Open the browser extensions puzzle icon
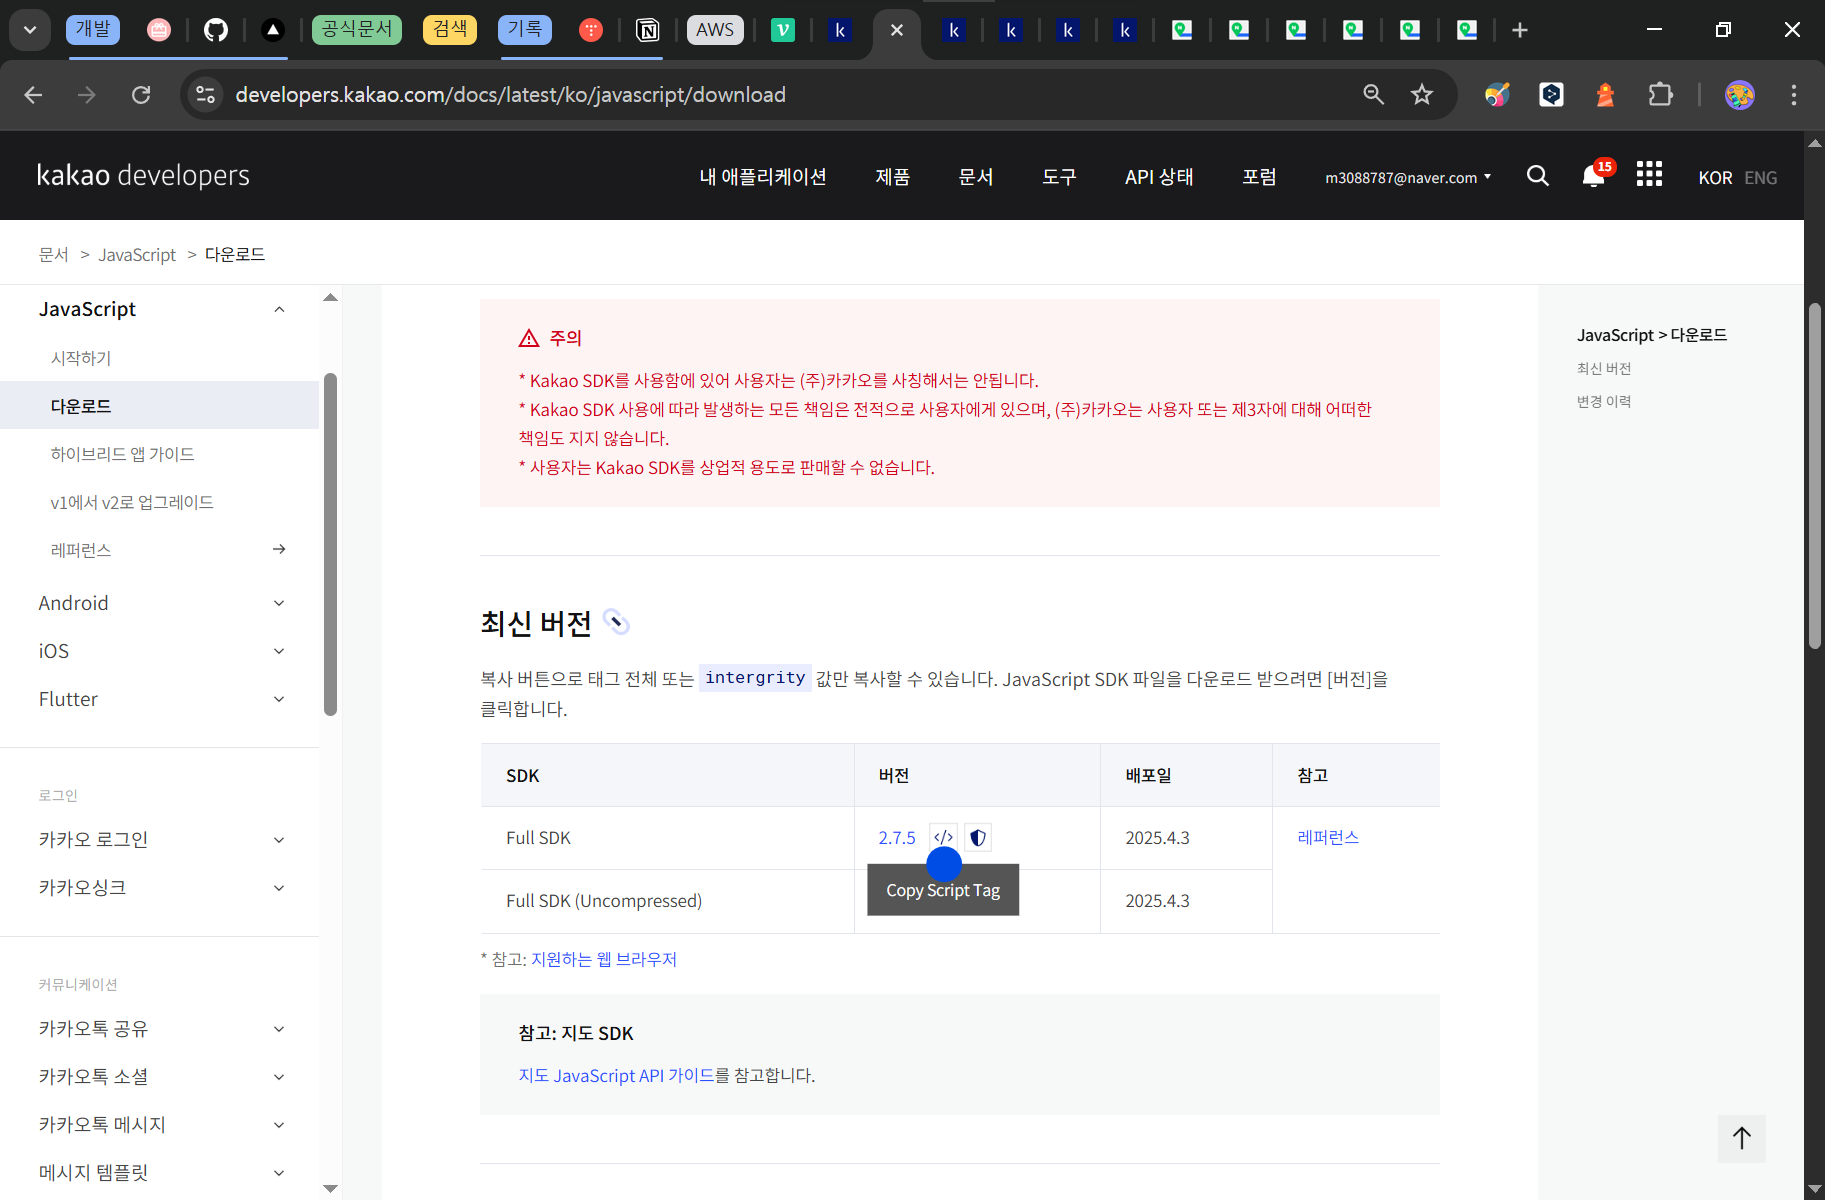The width and height of the screenshot is (1825, 1200). [1660, 94]
